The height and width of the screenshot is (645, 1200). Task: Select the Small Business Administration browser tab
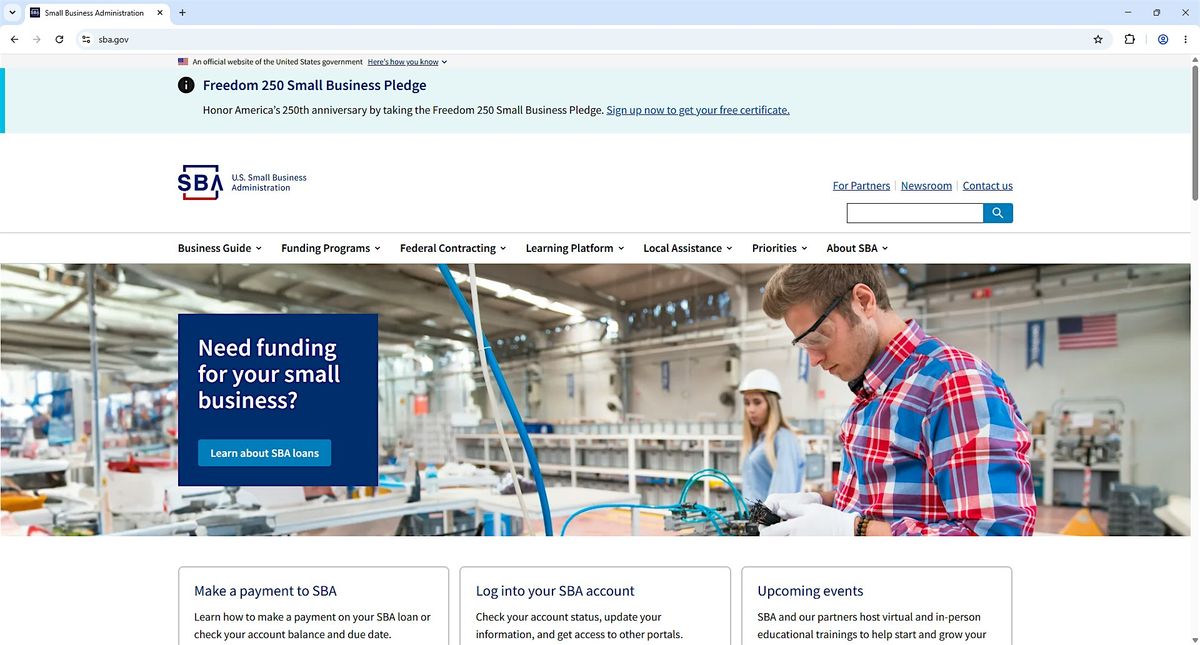pos(98,13)
